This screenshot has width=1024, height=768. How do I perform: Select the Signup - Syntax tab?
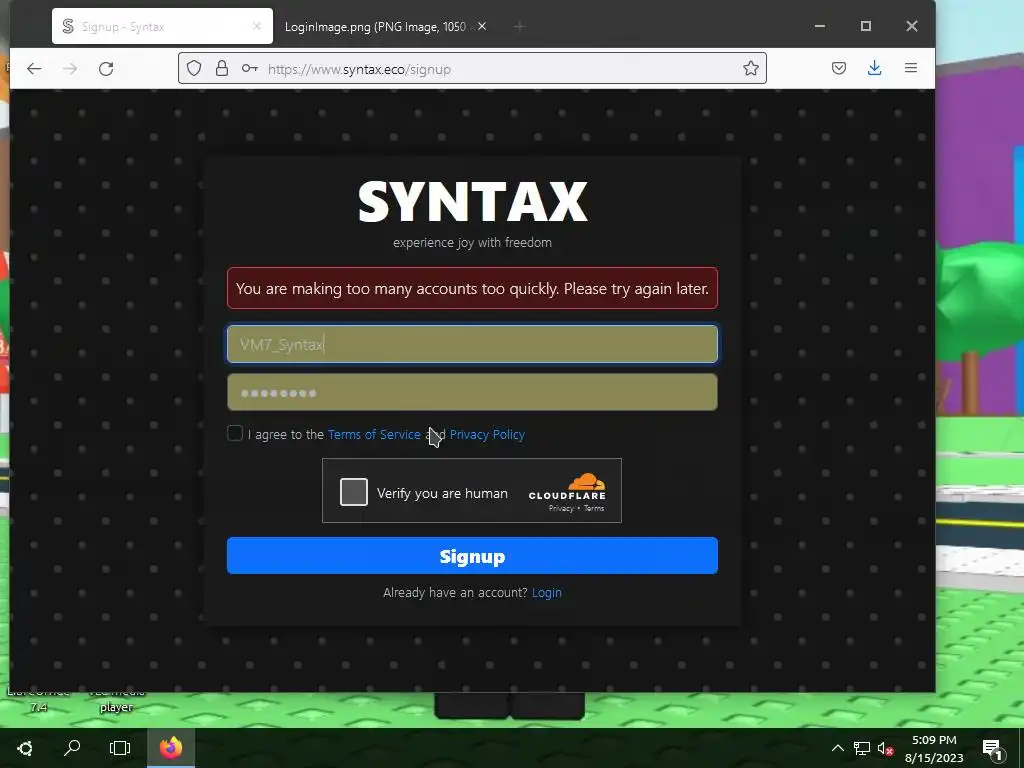coord(162,26)
